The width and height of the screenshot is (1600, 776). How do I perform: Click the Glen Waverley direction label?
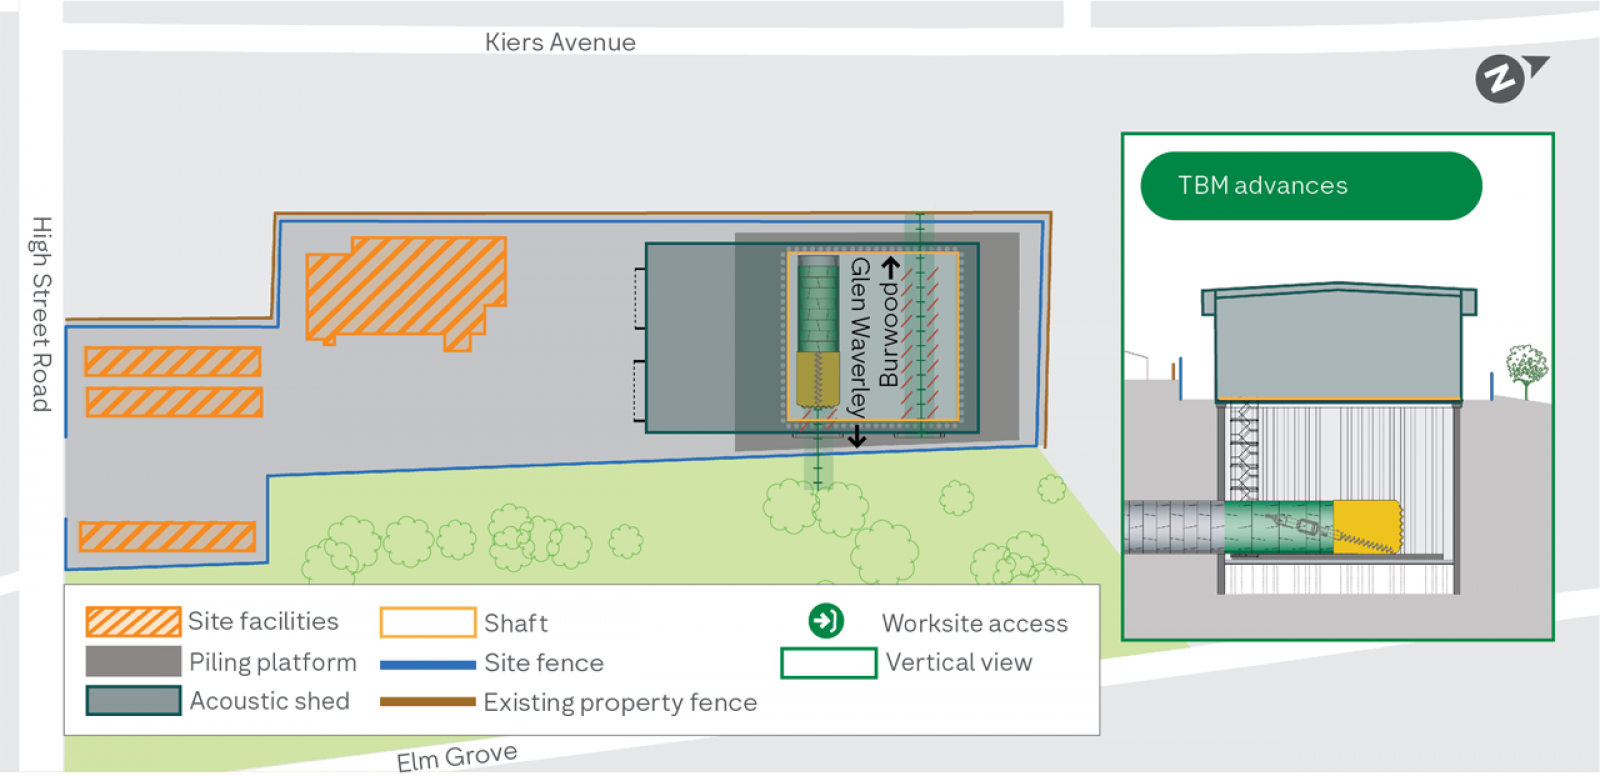[858, 337]
